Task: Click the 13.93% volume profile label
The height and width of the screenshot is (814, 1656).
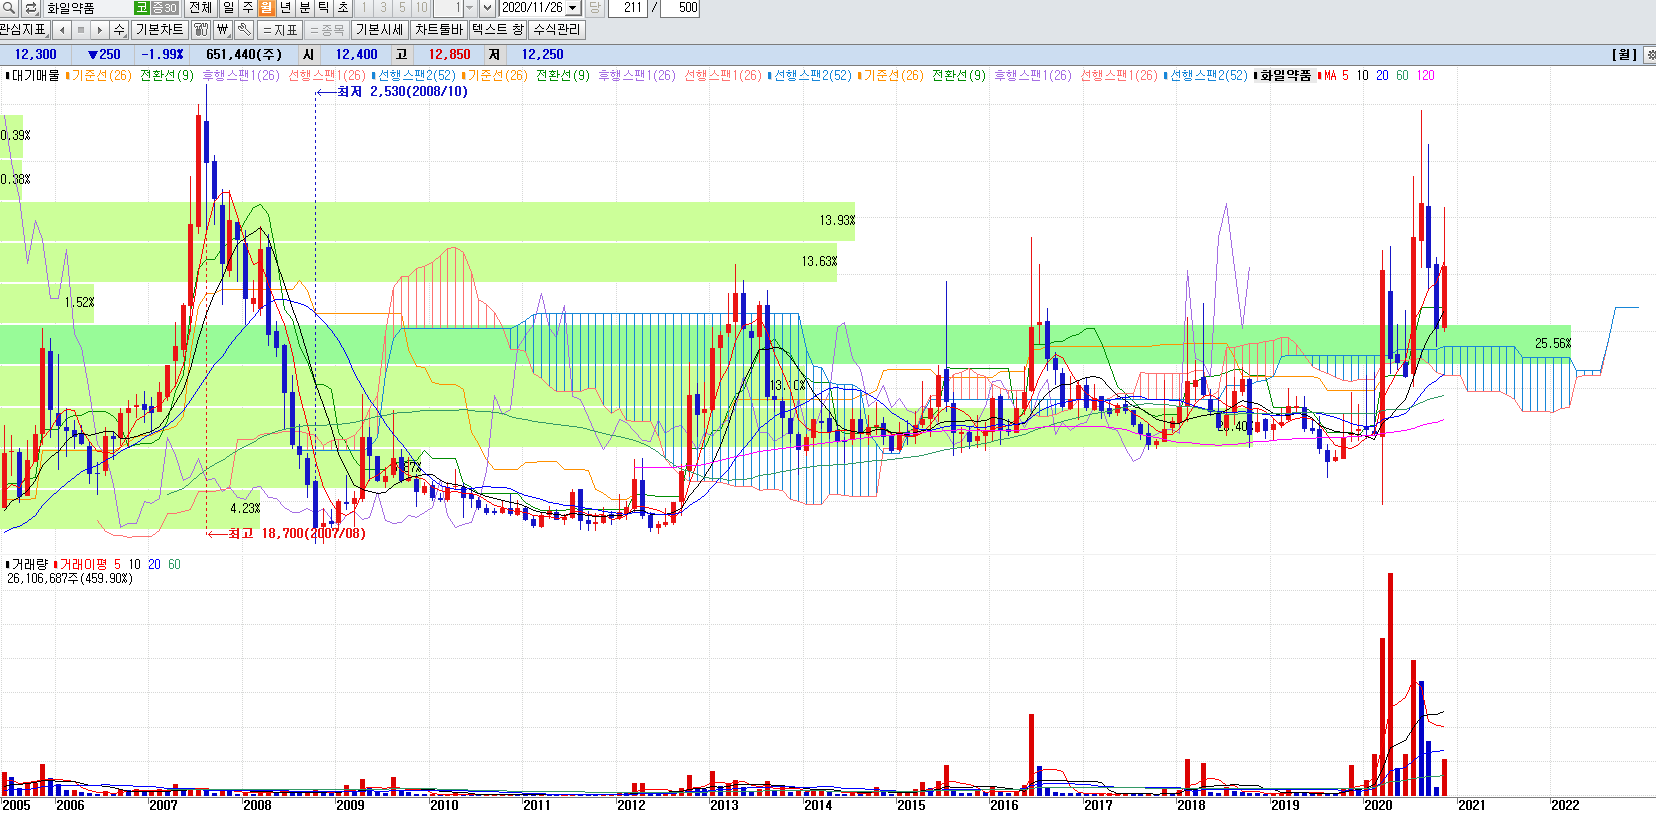Action: (837, 220)
